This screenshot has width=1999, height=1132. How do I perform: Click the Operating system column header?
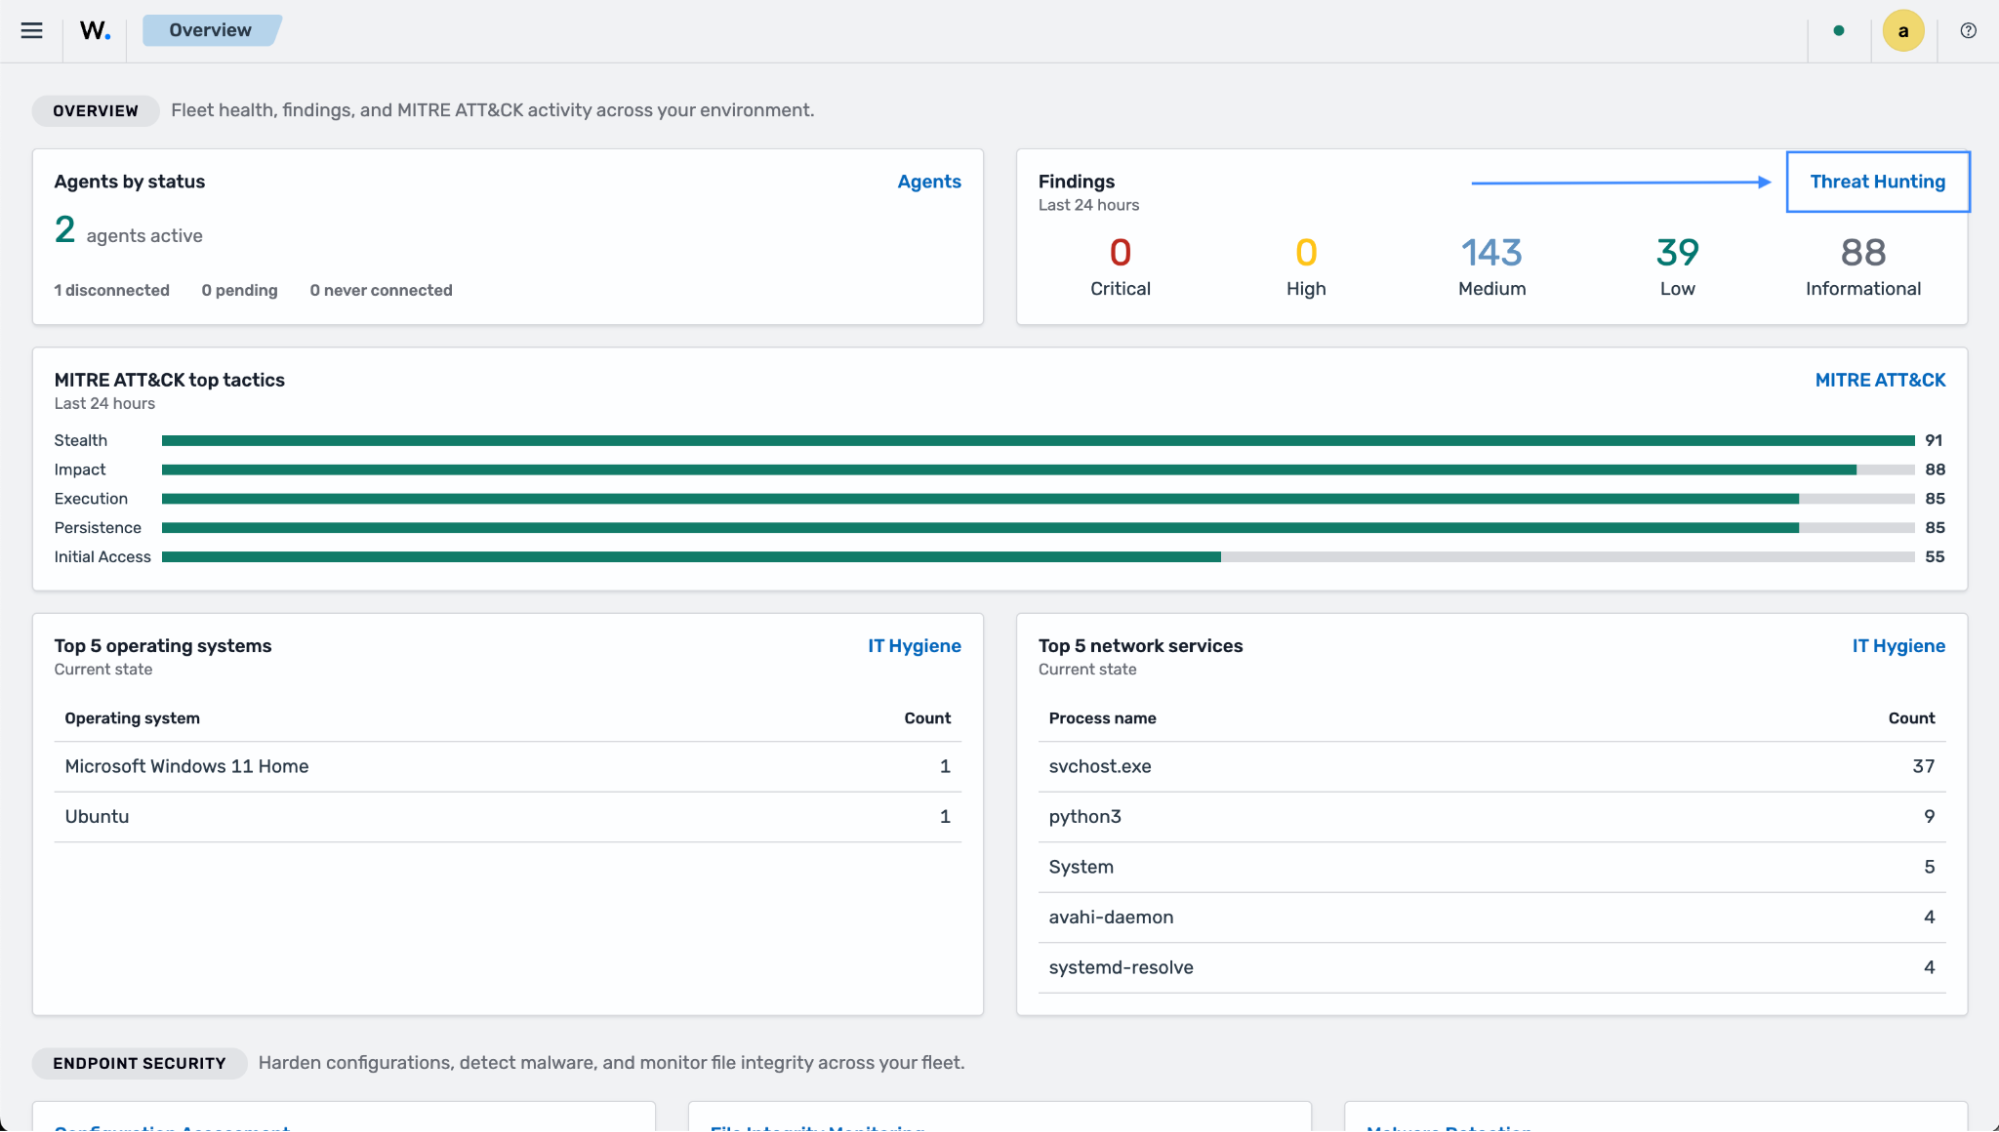132,718
